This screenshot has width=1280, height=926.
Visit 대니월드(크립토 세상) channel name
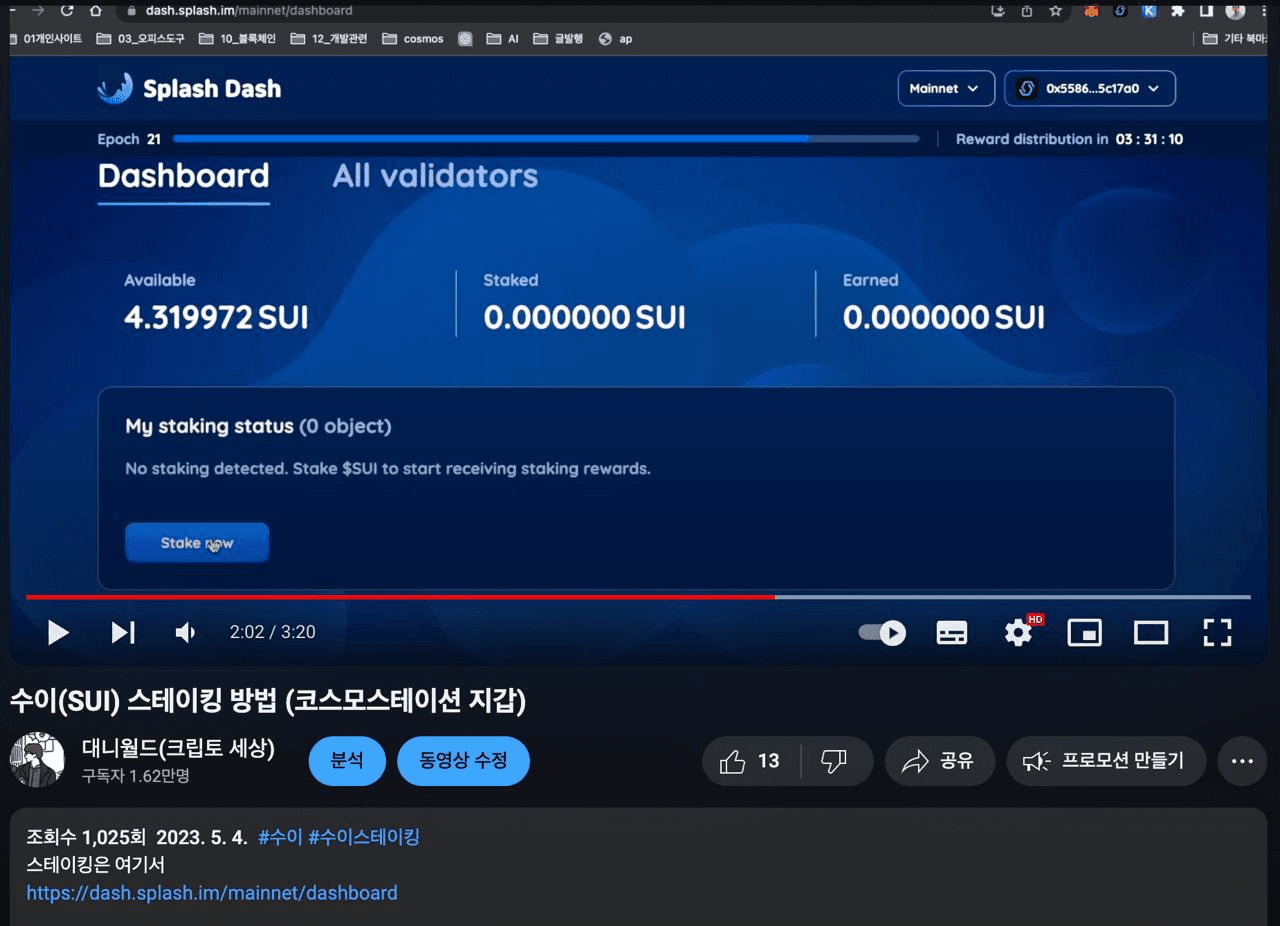[178, 748]
